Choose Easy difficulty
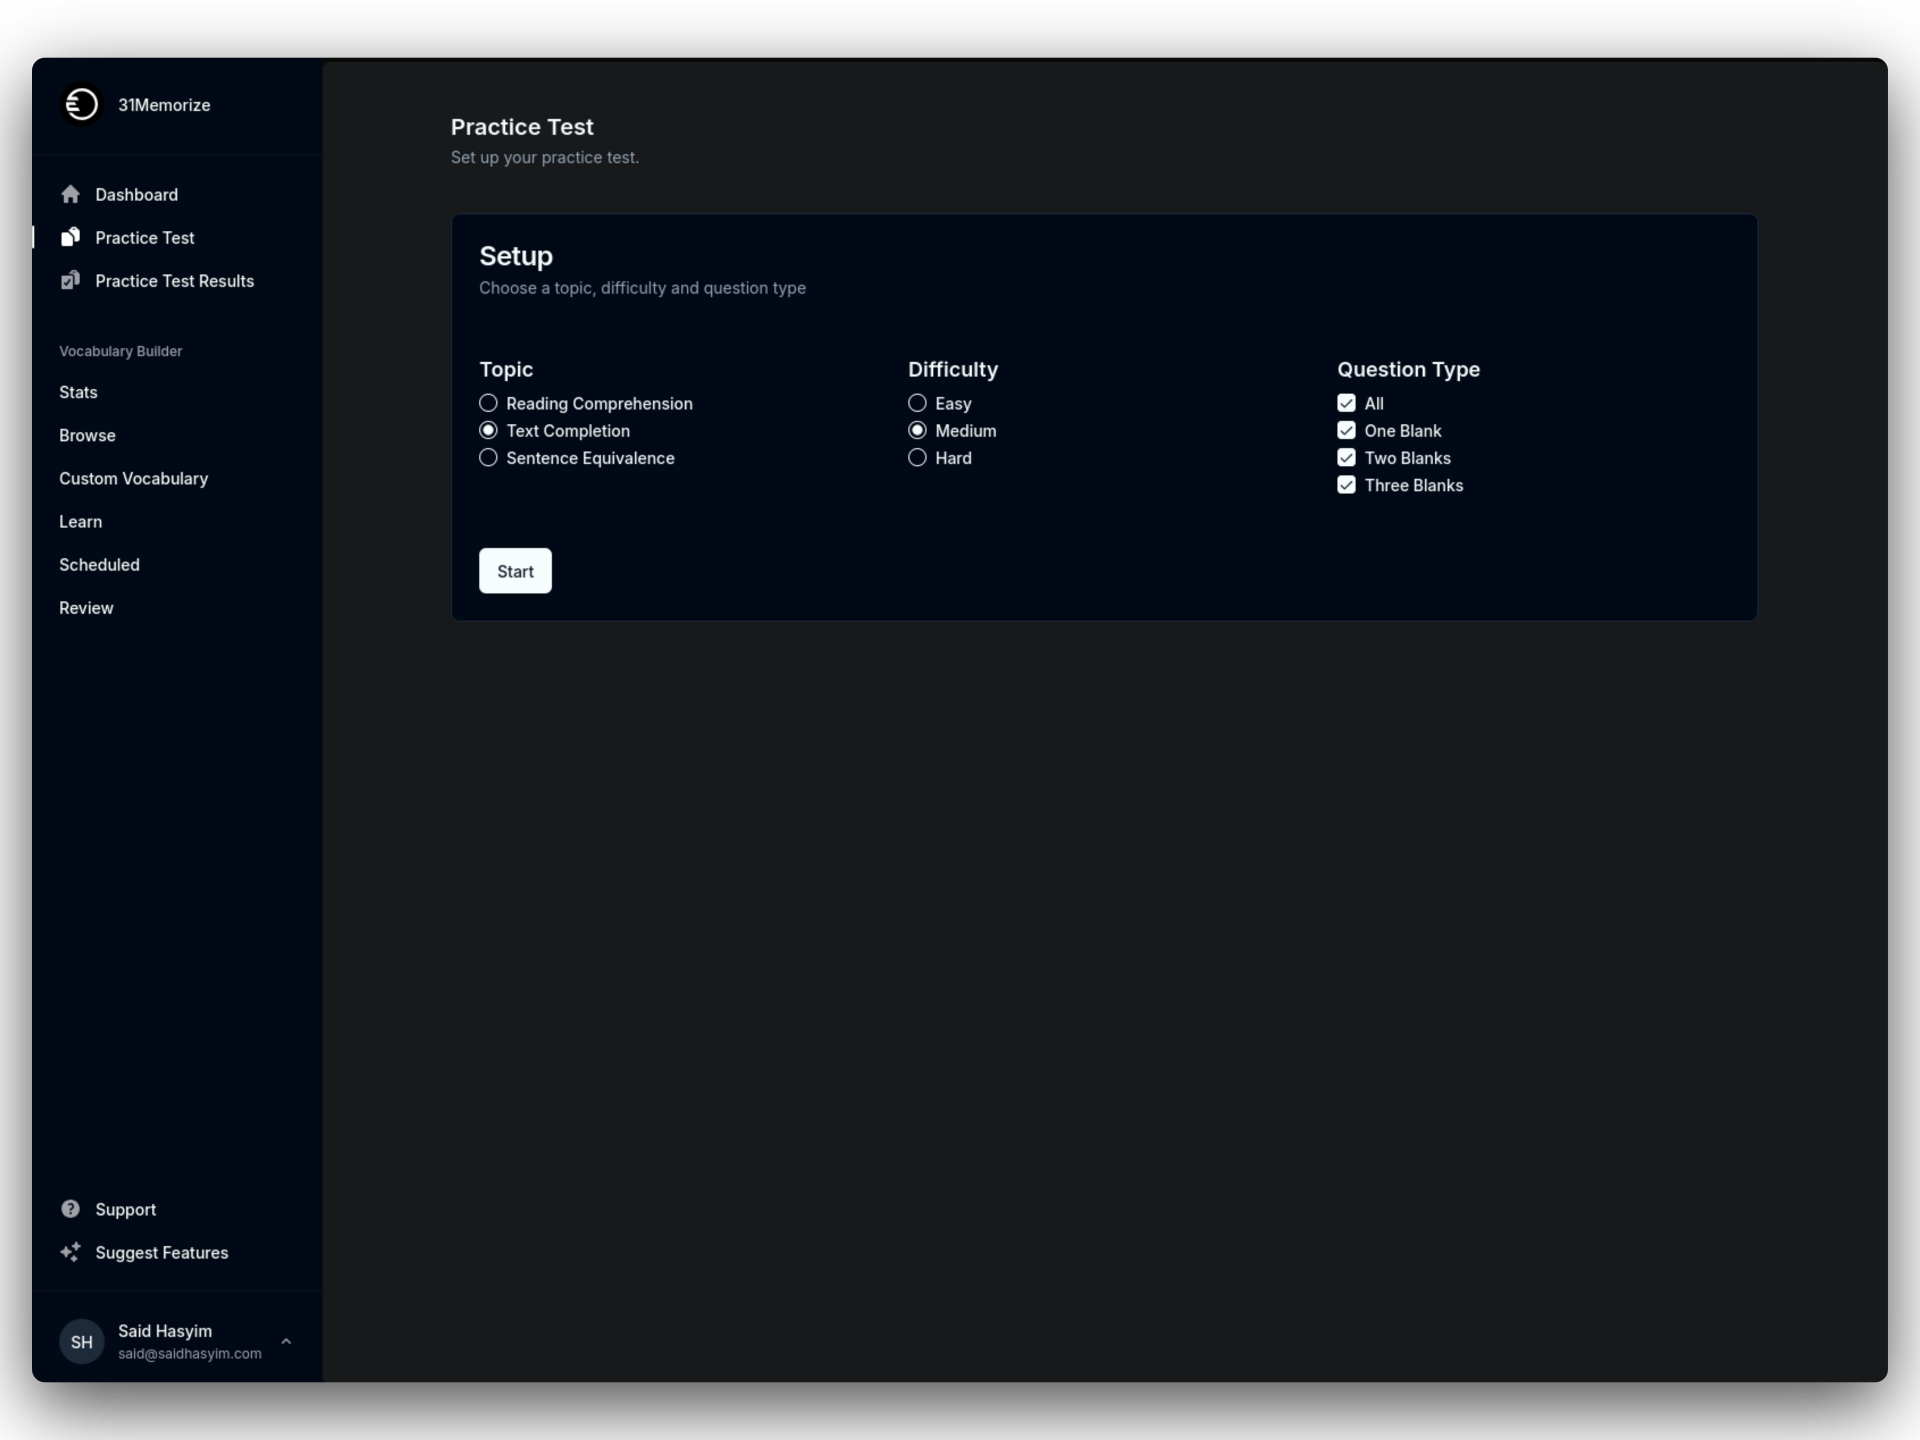Viewport: 1920px width, 1440px height. coord(917,403)
